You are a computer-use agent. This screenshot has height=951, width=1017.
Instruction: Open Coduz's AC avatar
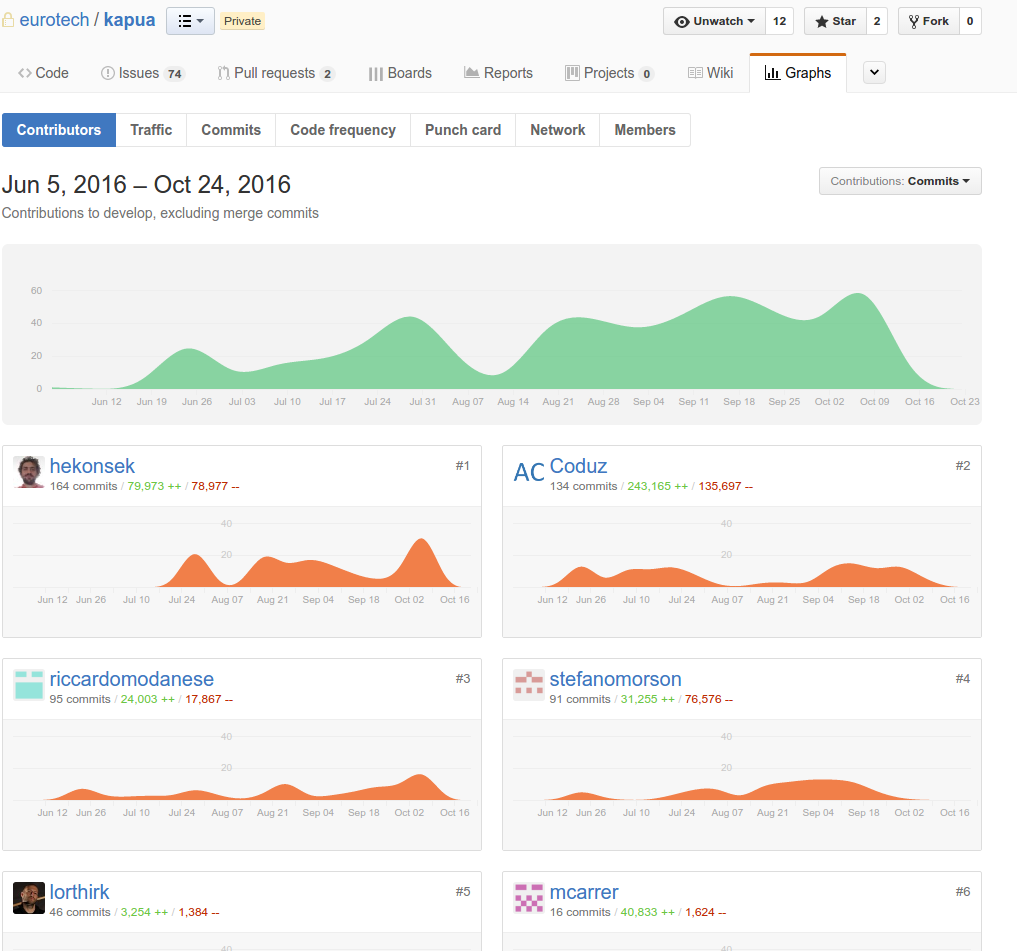[x=529, y=472]
